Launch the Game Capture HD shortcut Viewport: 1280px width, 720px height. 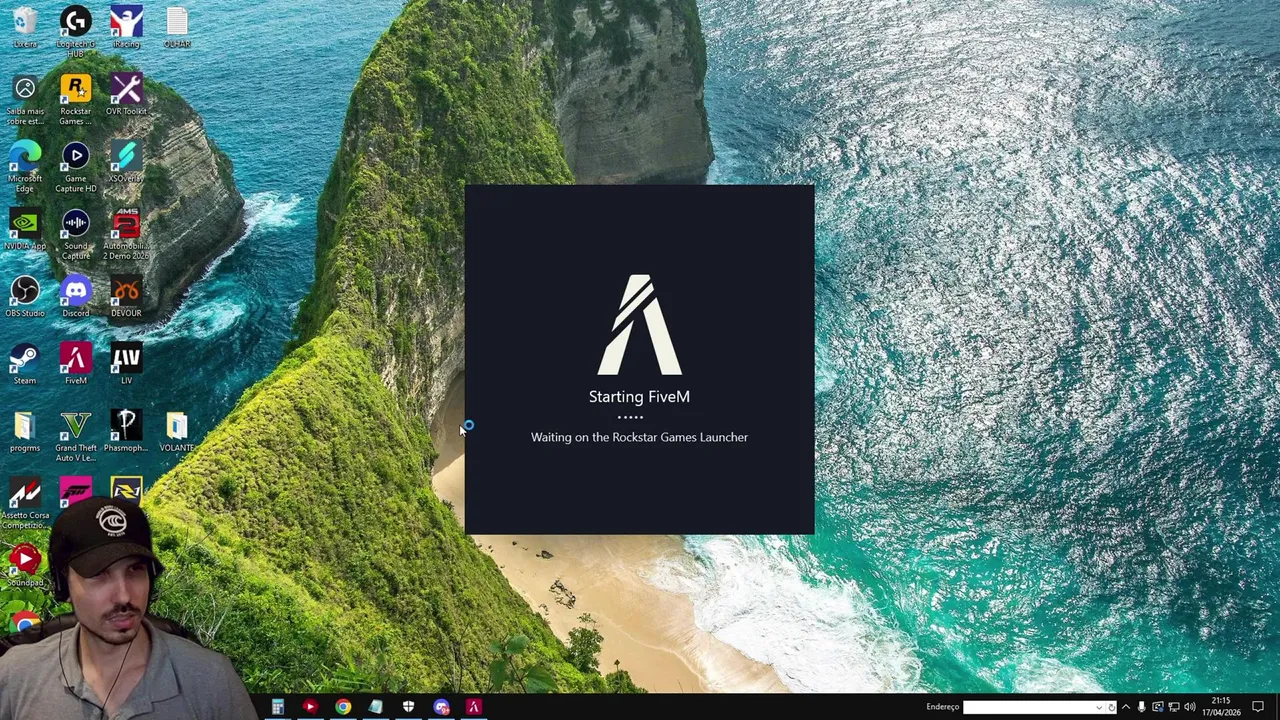(x=75, y=167)
